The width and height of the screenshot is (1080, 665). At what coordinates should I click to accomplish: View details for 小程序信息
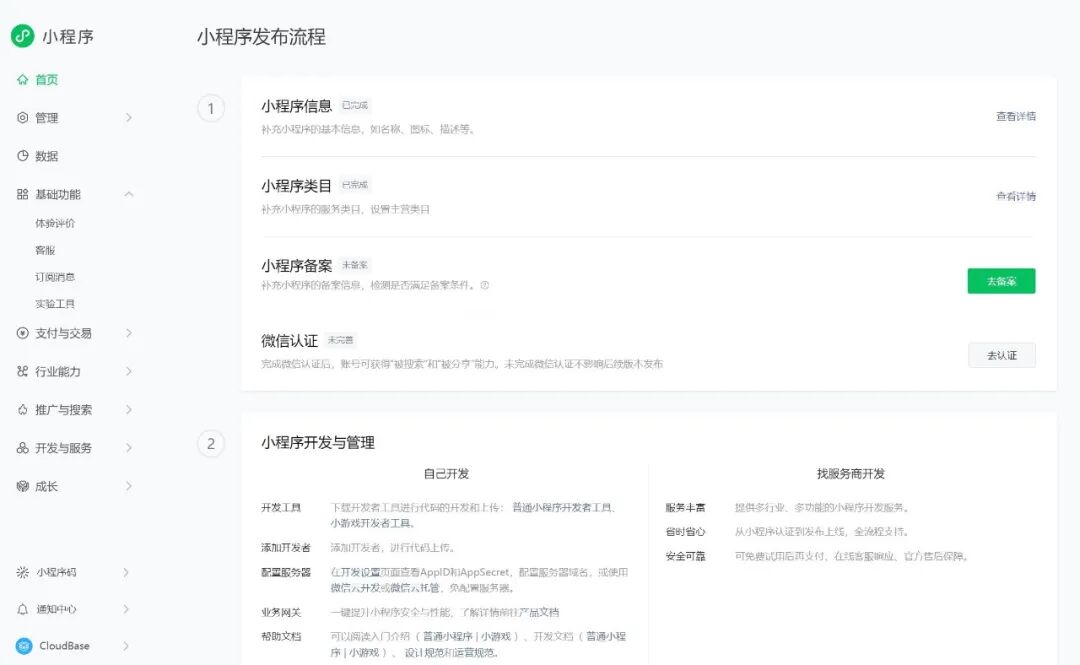pyautogui.click(x=1016, y=116)
